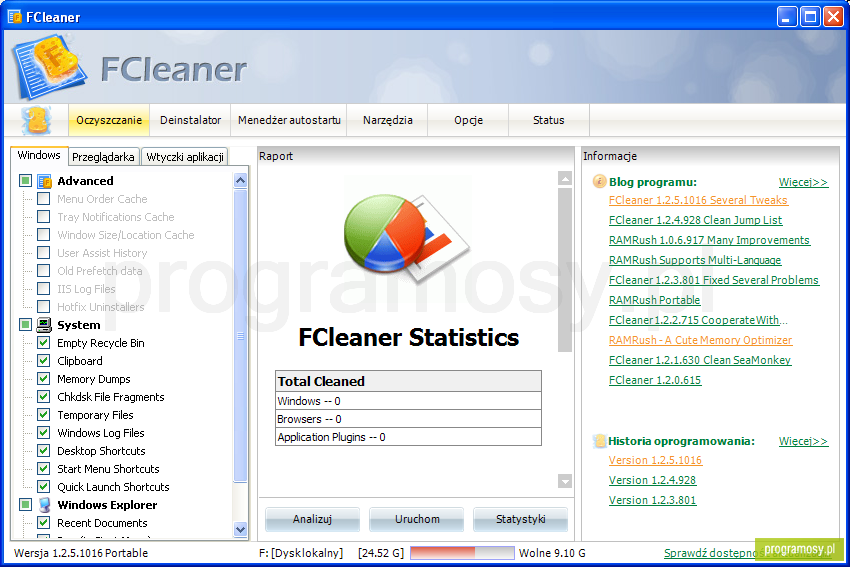Click the Blog programu info icon

[599, 182]
